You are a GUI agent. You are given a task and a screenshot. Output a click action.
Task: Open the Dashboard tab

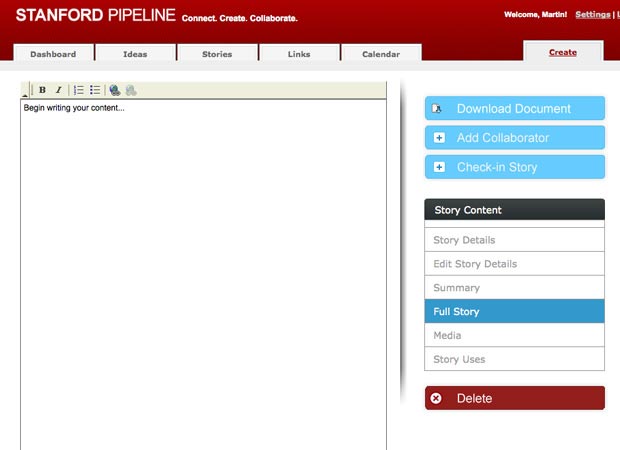(53, 54)
